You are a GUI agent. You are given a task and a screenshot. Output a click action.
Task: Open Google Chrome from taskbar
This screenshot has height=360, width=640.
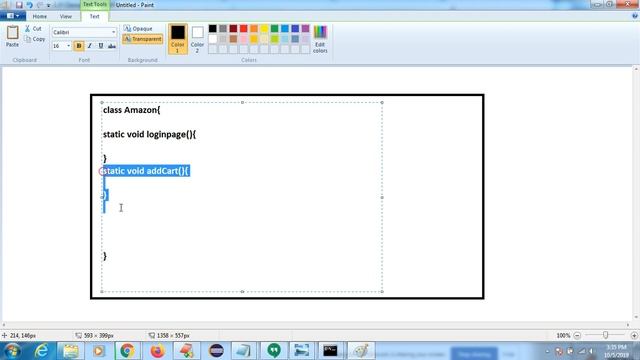(x=127, y=351)
